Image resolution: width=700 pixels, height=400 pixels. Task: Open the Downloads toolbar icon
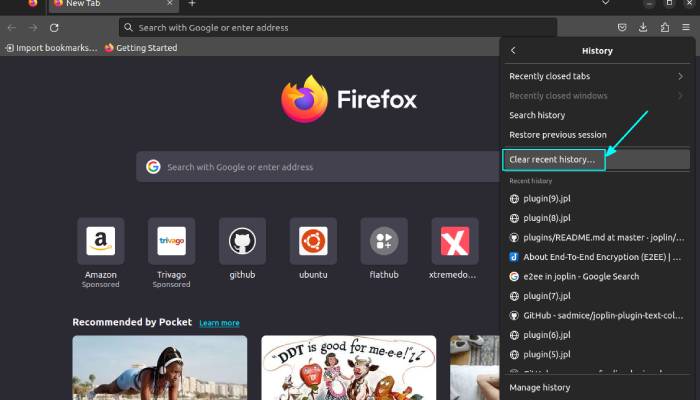point(643,27)
